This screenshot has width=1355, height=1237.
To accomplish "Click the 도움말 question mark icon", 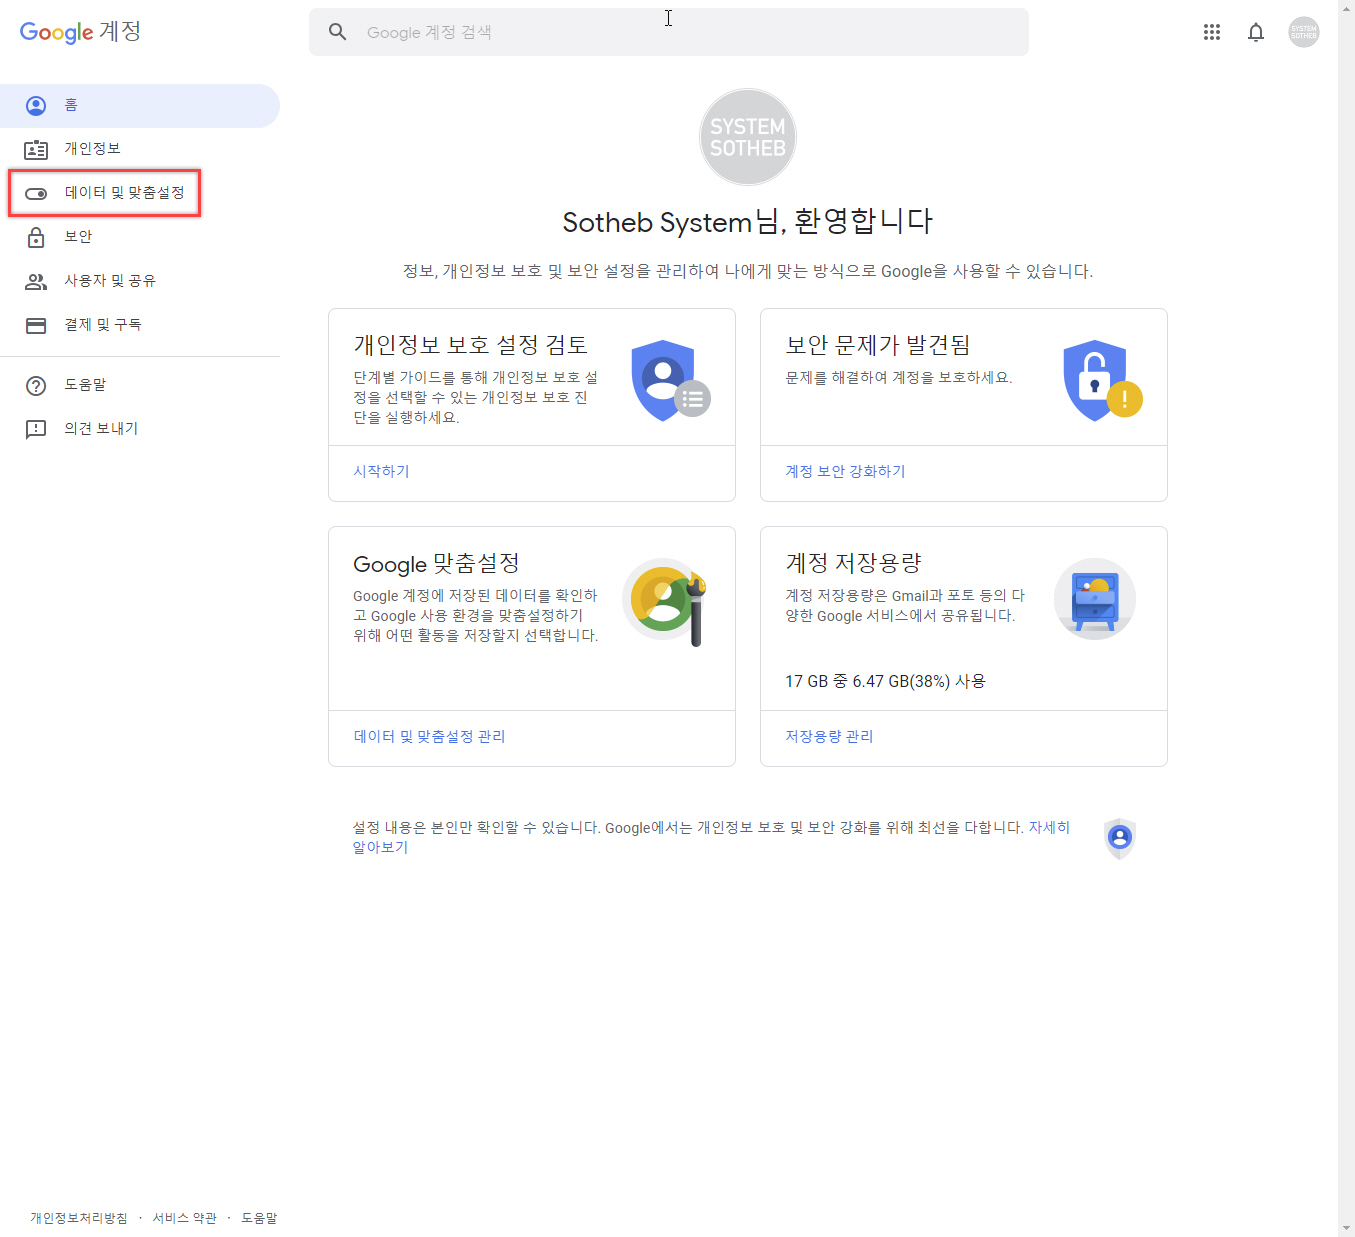I will (x=36, y=386).
